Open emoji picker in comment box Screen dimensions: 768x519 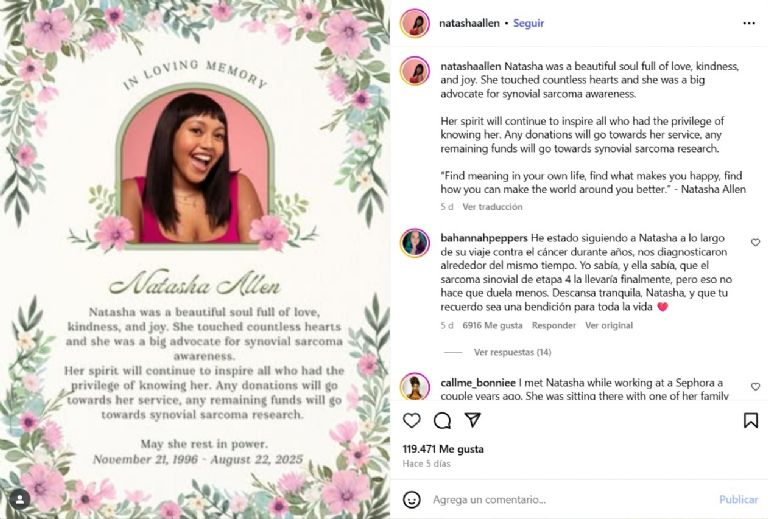411,499
